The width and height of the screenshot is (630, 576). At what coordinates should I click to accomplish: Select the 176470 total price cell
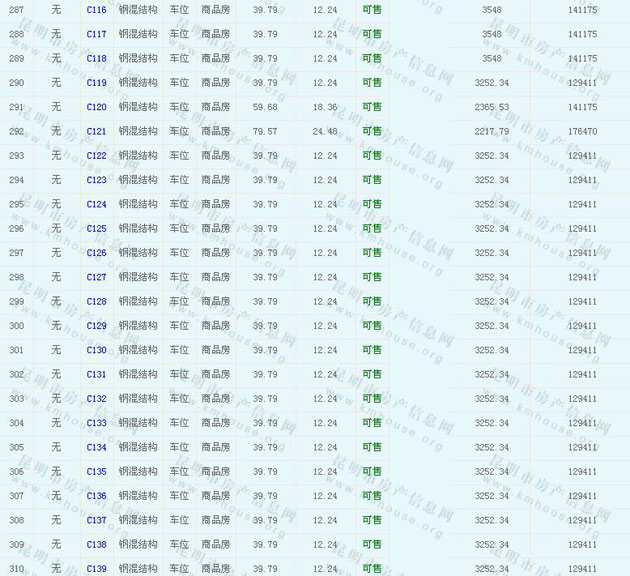582,131
